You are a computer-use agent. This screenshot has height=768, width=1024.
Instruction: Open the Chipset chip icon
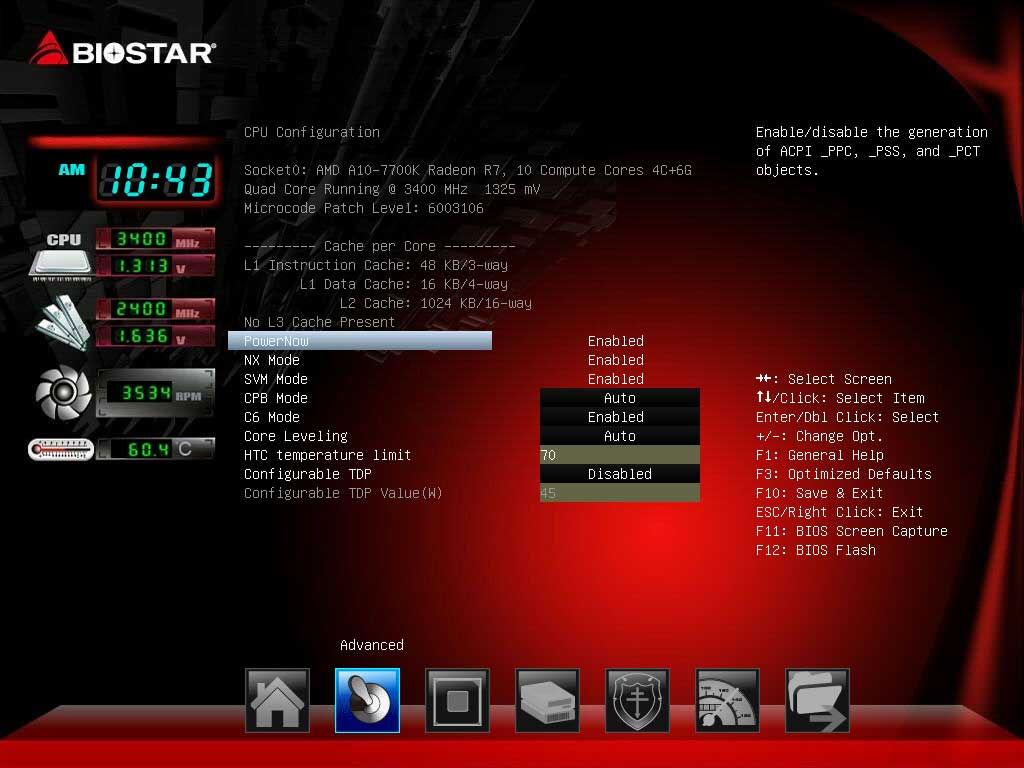(x=457, y=701)
